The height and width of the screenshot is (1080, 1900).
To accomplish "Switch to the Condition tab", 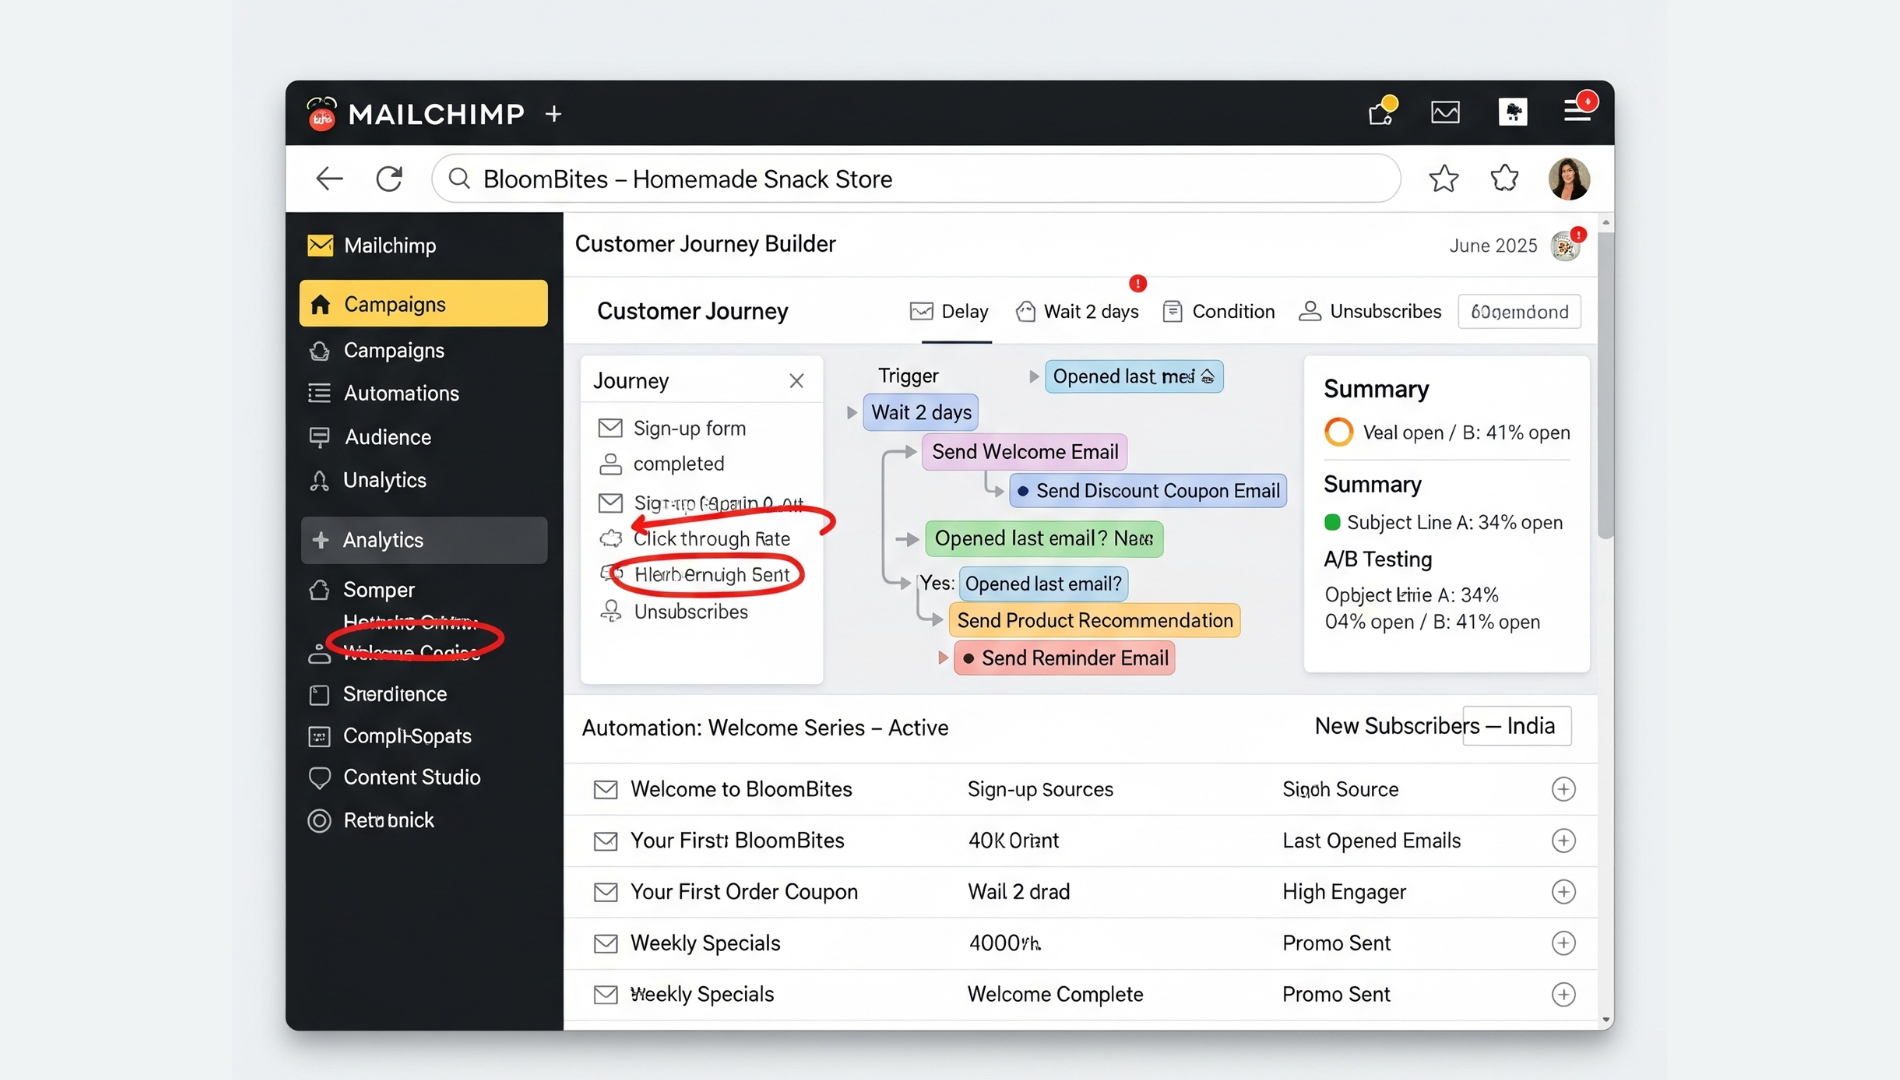I will pyautogui.click(x=1219, y=312).
